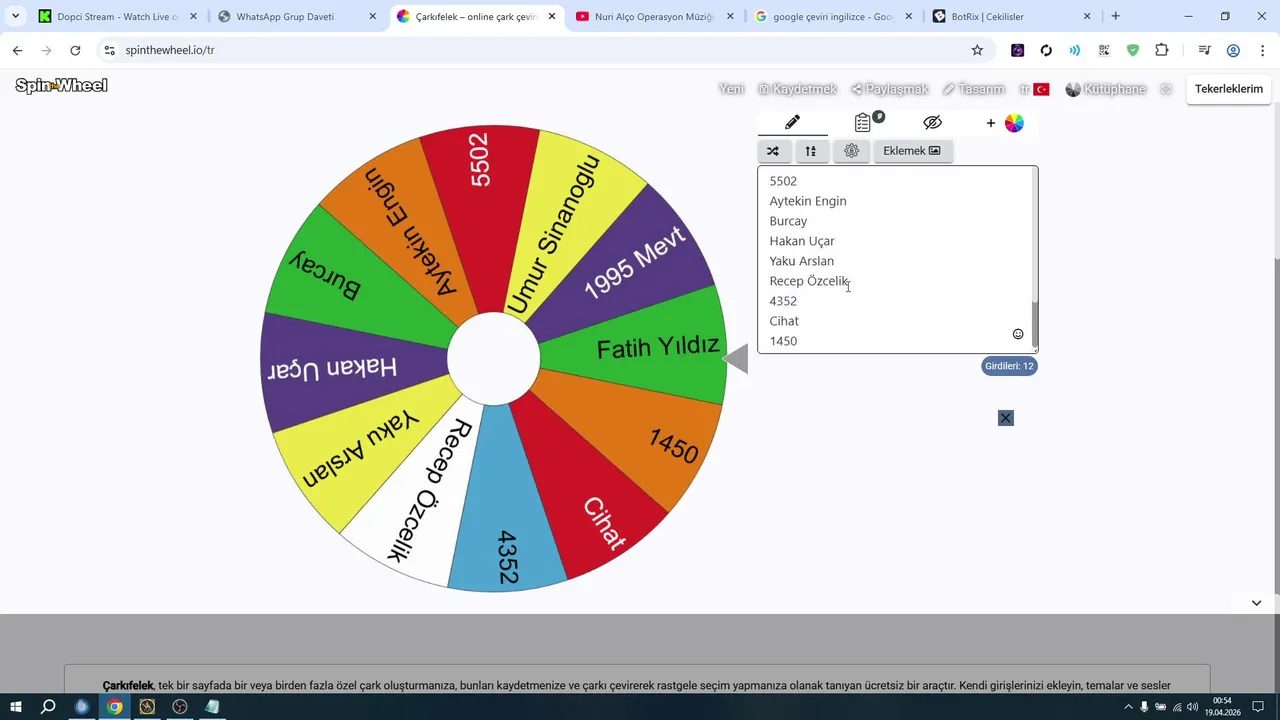Image resolution: width=1280 pixels, height=720 pixels.
Task: Select the 'Aytekin Engin' entry text line
Action: 808,201
